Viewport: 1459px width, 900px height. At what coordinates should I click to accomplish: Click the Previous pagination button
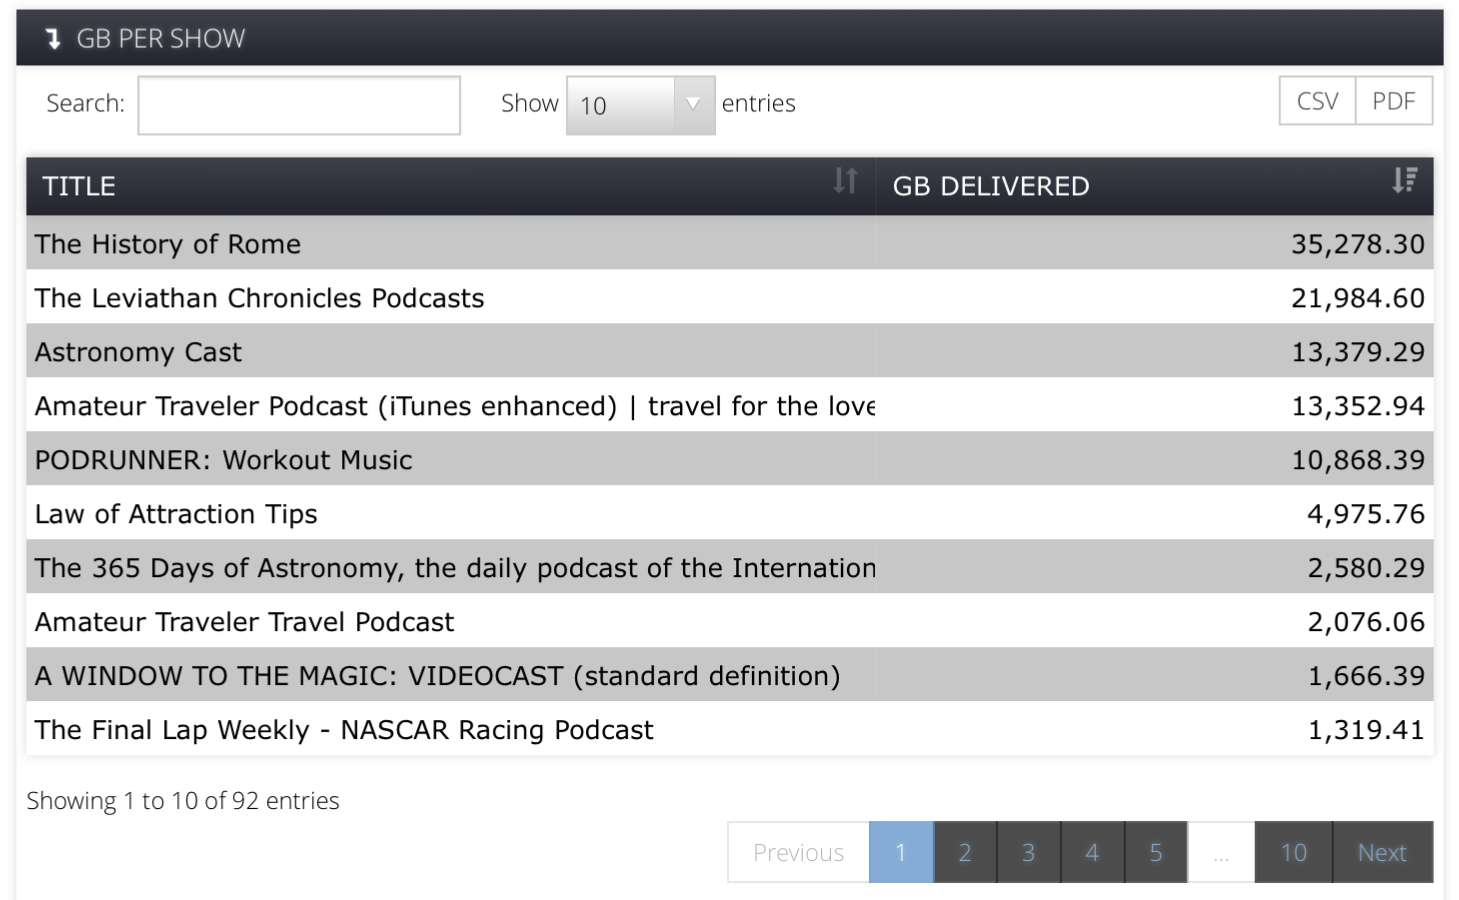(798, 852)
